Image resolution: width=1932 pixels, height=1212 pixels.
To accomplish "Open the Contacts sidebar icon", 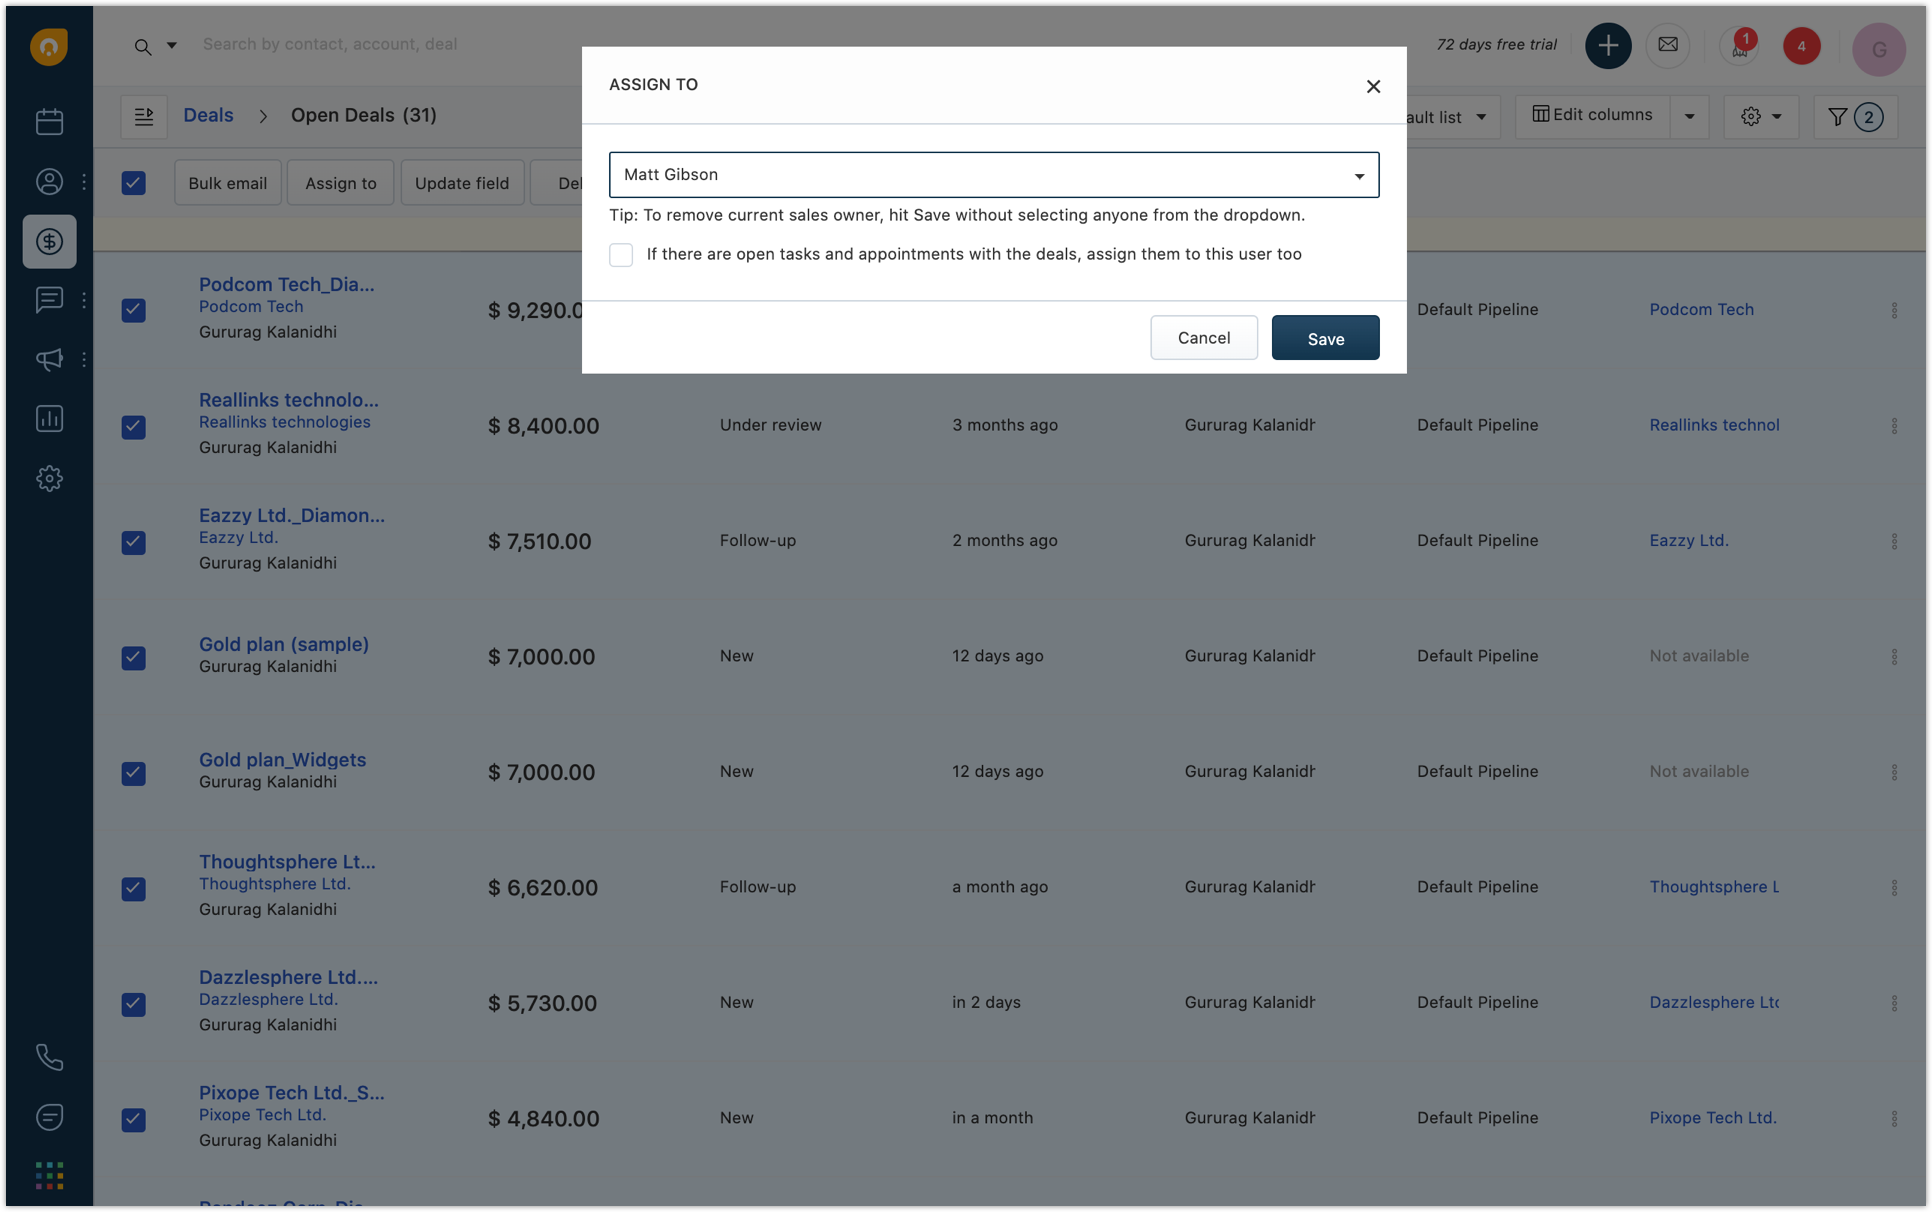I will (49, 181).
